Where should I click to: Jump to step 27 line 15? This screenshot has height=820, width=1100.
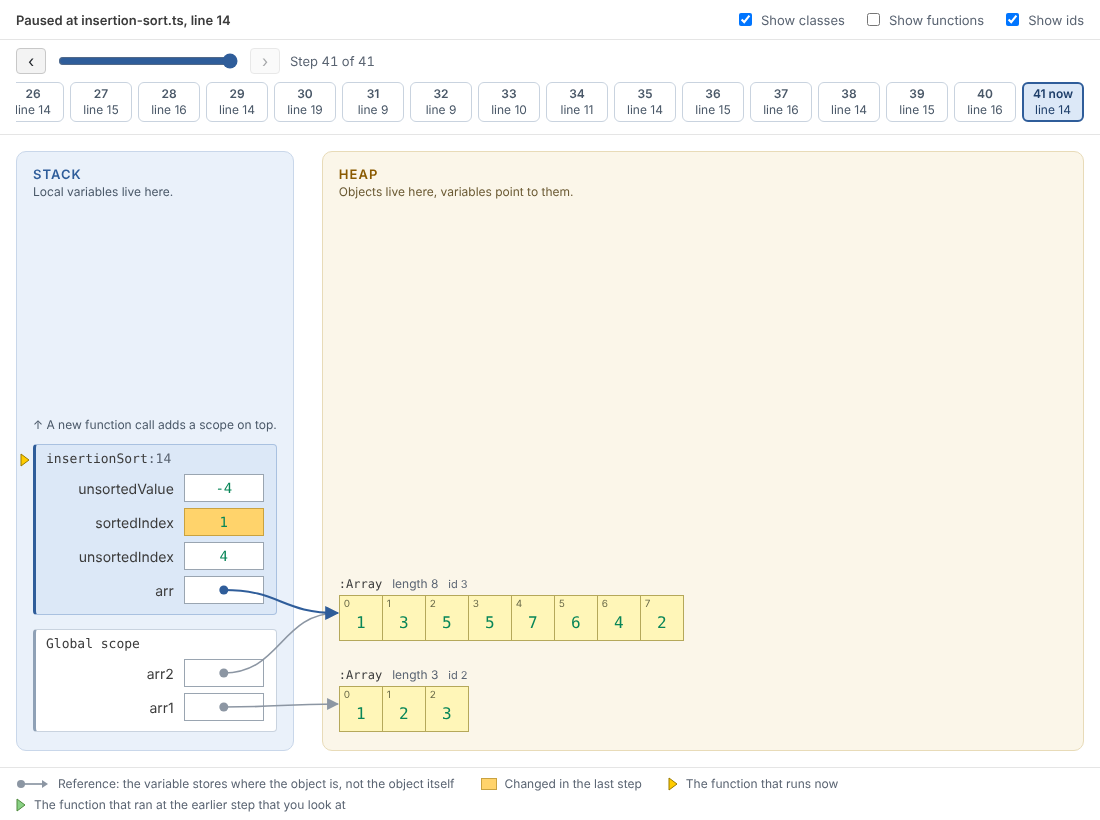(x=101, y=102)
